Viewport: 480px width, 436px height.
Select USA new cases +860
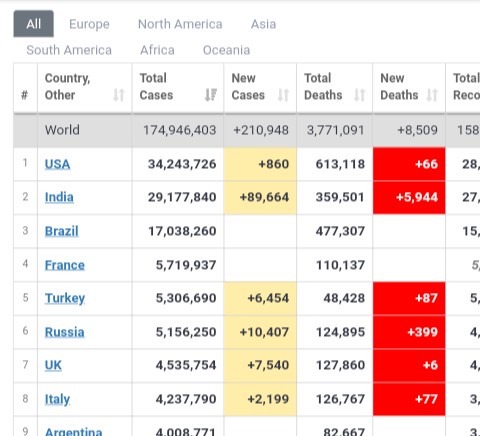point(274,164)
